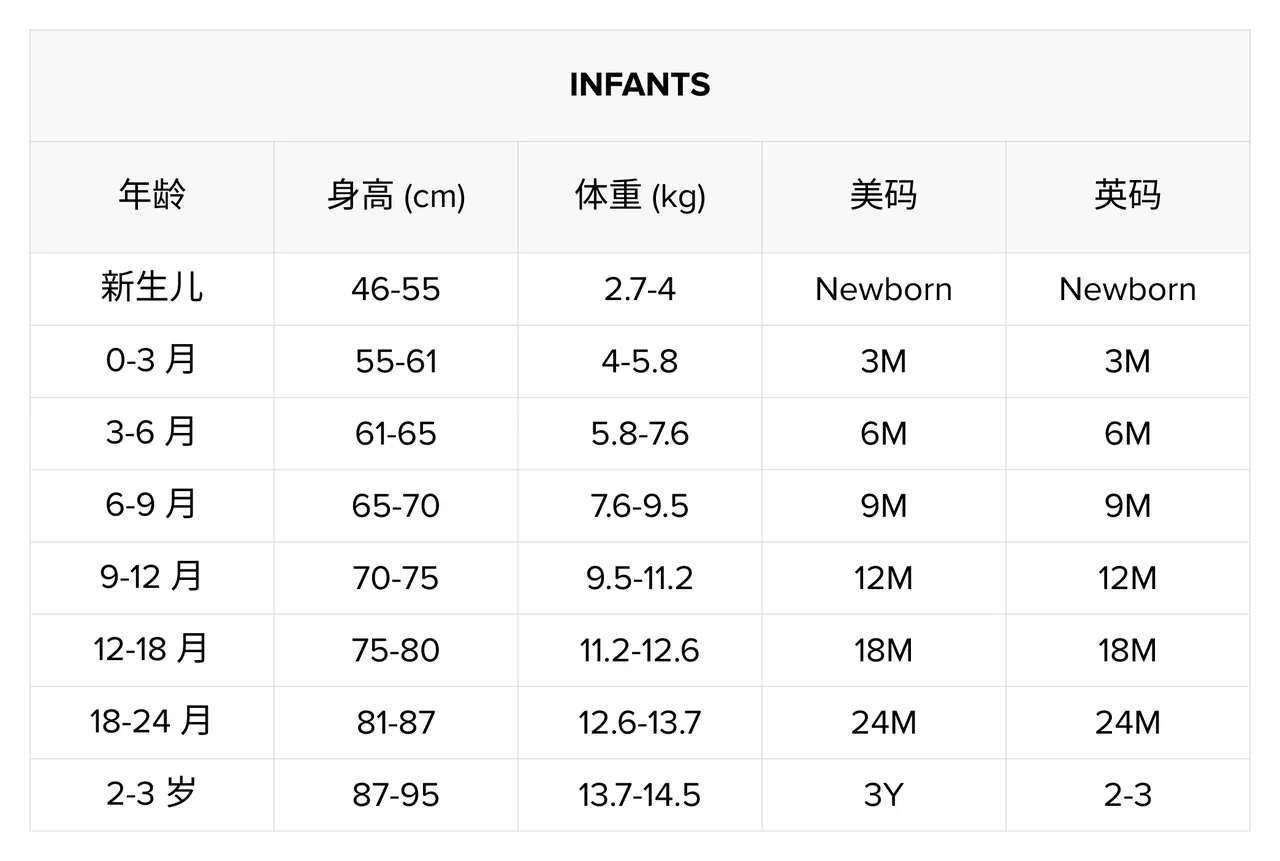Click the INFANTS table title
Screen dimensions: 1280x861
point(640,85)
